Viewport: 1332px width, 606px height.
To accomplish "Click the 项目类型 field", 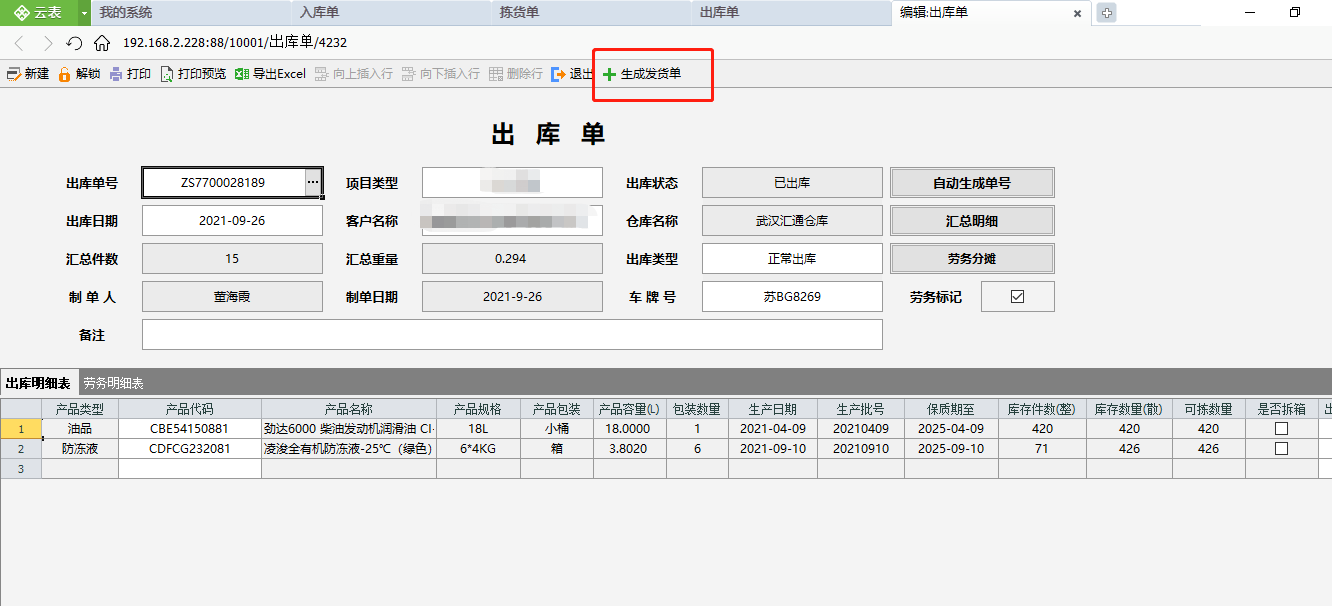I will click(x=512, y=183).
